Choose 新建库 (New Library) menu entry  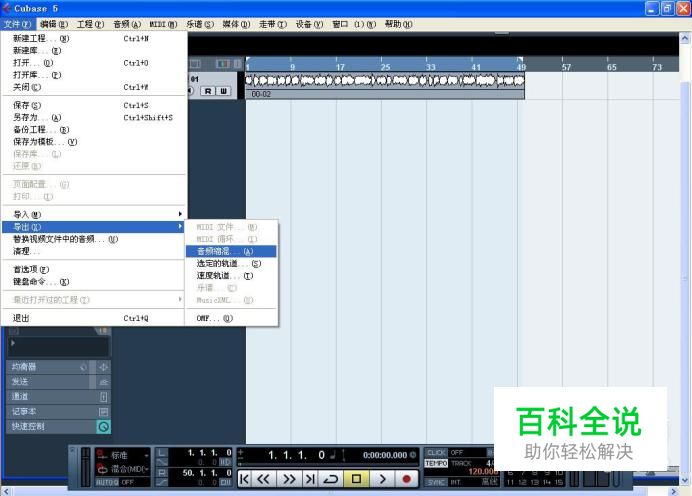pos(94,51)
